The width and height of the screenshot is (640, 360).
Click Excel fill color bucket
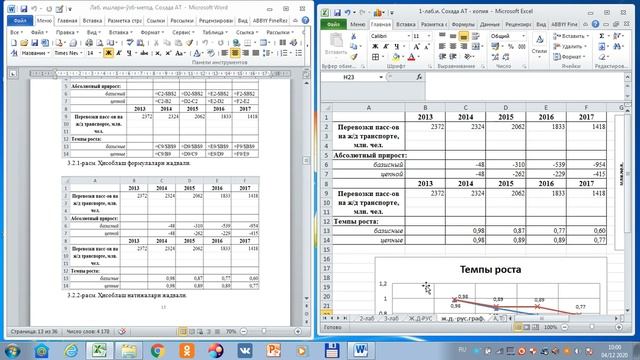[x=395, y=57]
